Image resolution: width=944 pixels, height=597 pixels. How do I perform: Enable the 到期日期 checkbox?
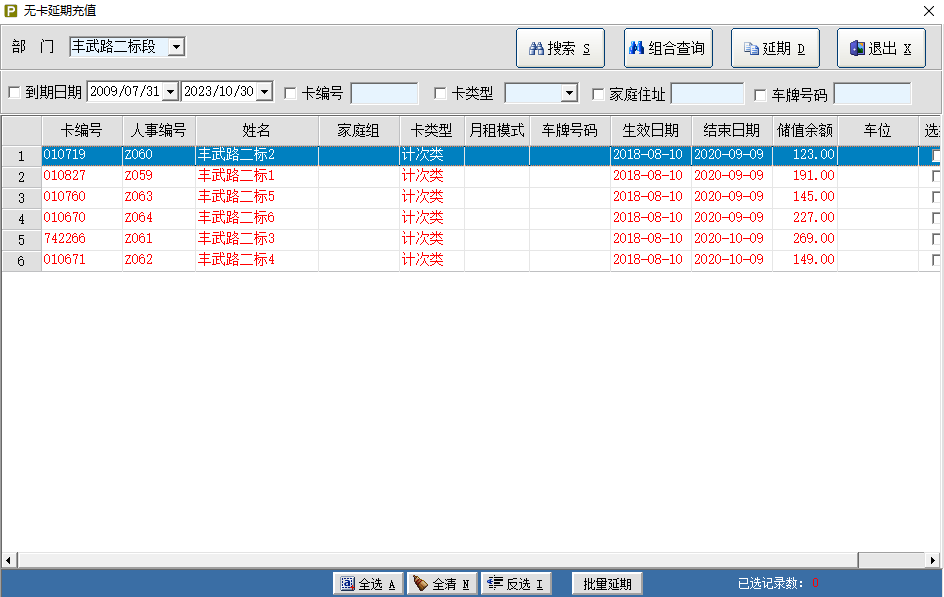14,93
